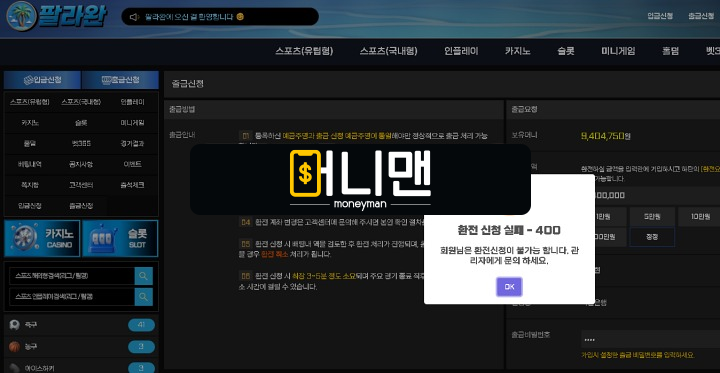Image resolution: width=720 pixels, height=373 pixels.
Task: Click the 출금신청 page heading
Action: tap(187, 84)
